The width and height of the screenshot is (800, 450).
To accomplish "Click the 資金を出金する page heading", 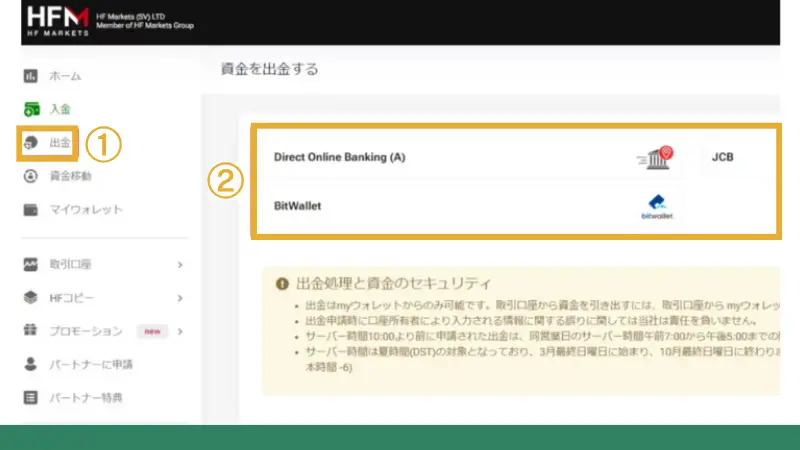I will (269, 69).
